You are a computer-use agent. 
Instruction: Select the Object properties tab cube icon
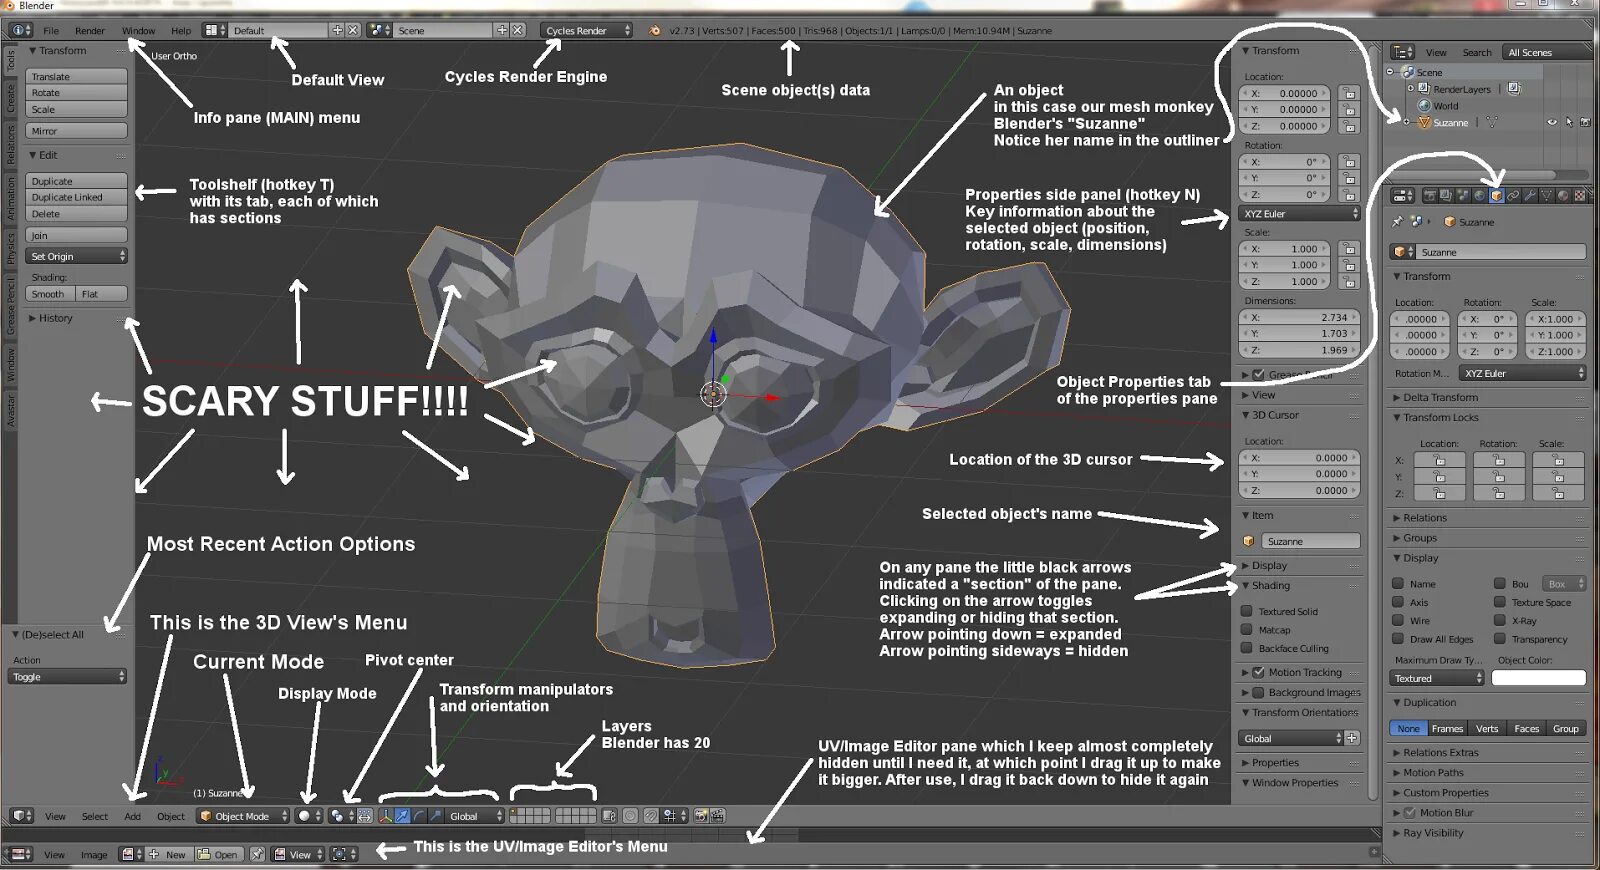point(1496,195)
